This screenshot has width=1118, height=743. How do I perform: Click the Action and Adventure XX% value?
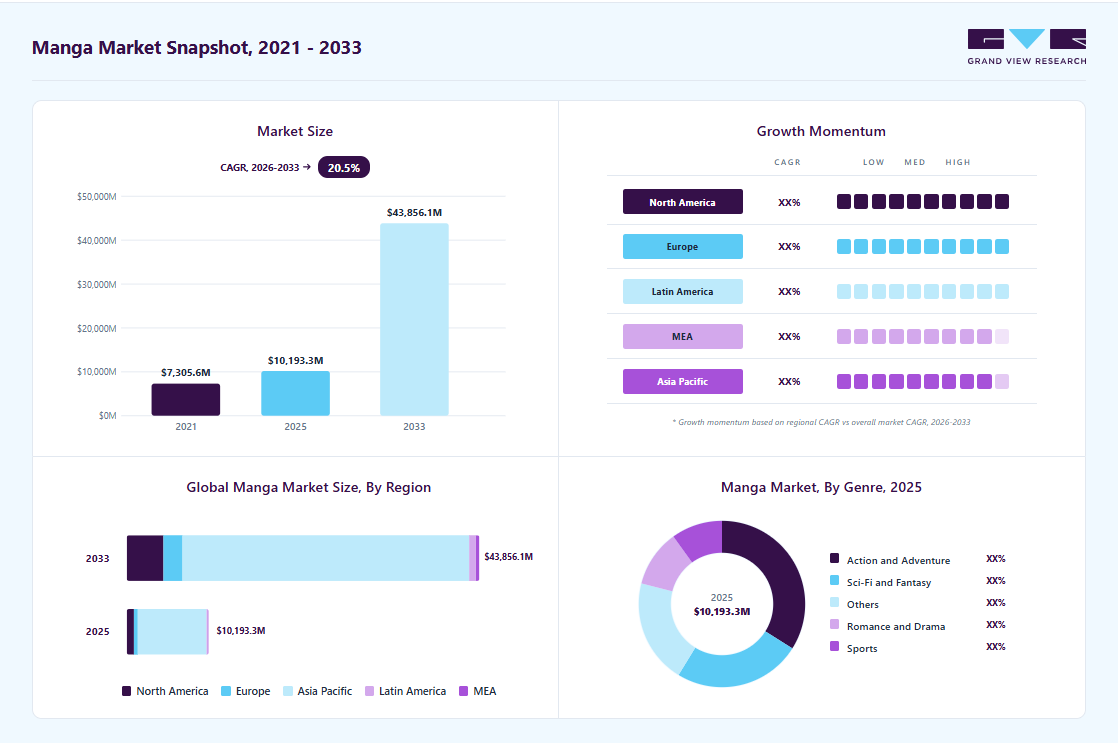click(x=995, y=559)
